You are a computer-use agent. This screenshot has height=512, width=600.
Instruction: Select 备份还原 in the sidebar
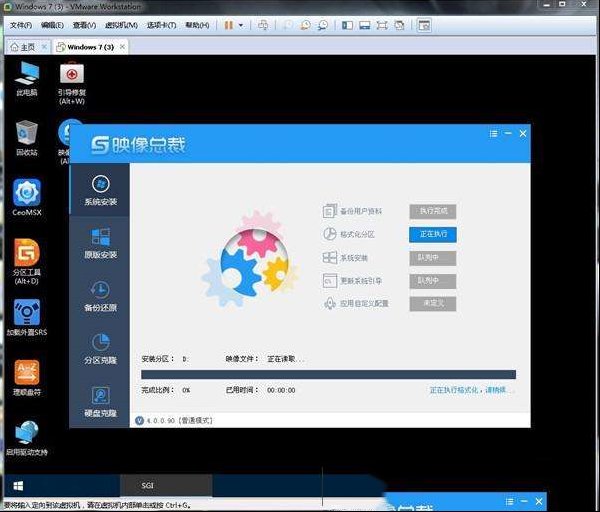click(x=100, y=296)
